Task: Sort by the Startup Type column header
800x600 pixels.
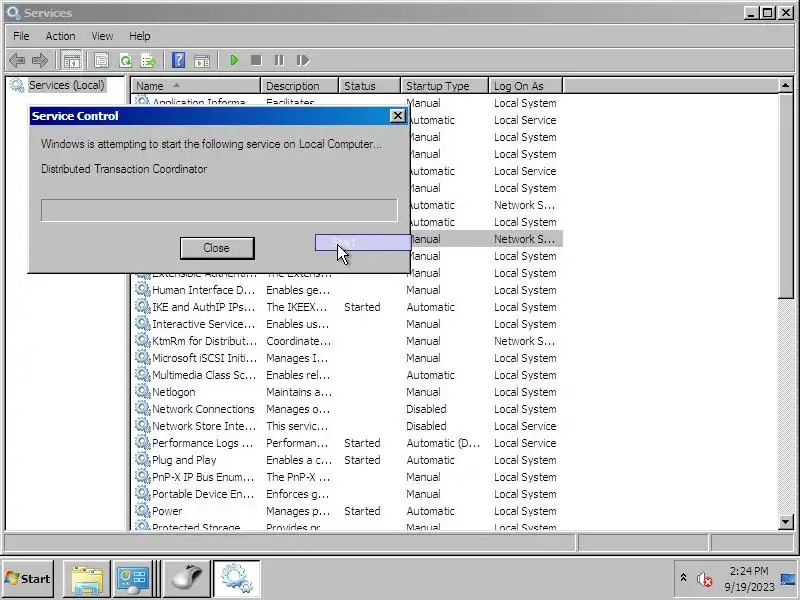Action: tap(444, 86)
